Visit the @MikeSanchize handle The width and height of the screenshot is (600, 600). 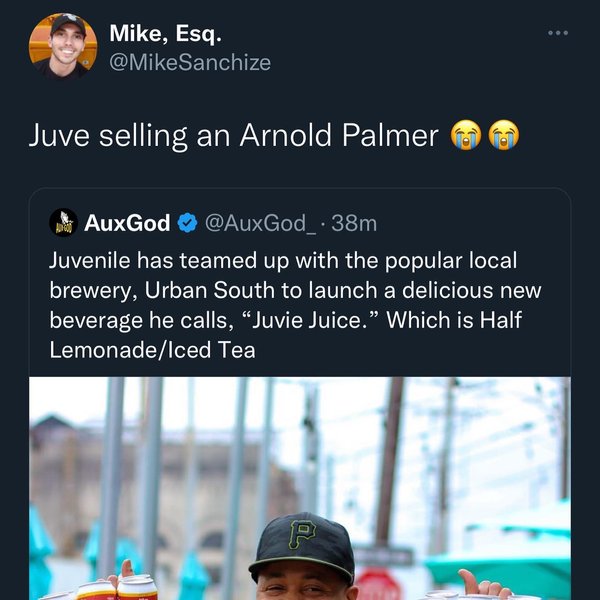coord(189,62)
